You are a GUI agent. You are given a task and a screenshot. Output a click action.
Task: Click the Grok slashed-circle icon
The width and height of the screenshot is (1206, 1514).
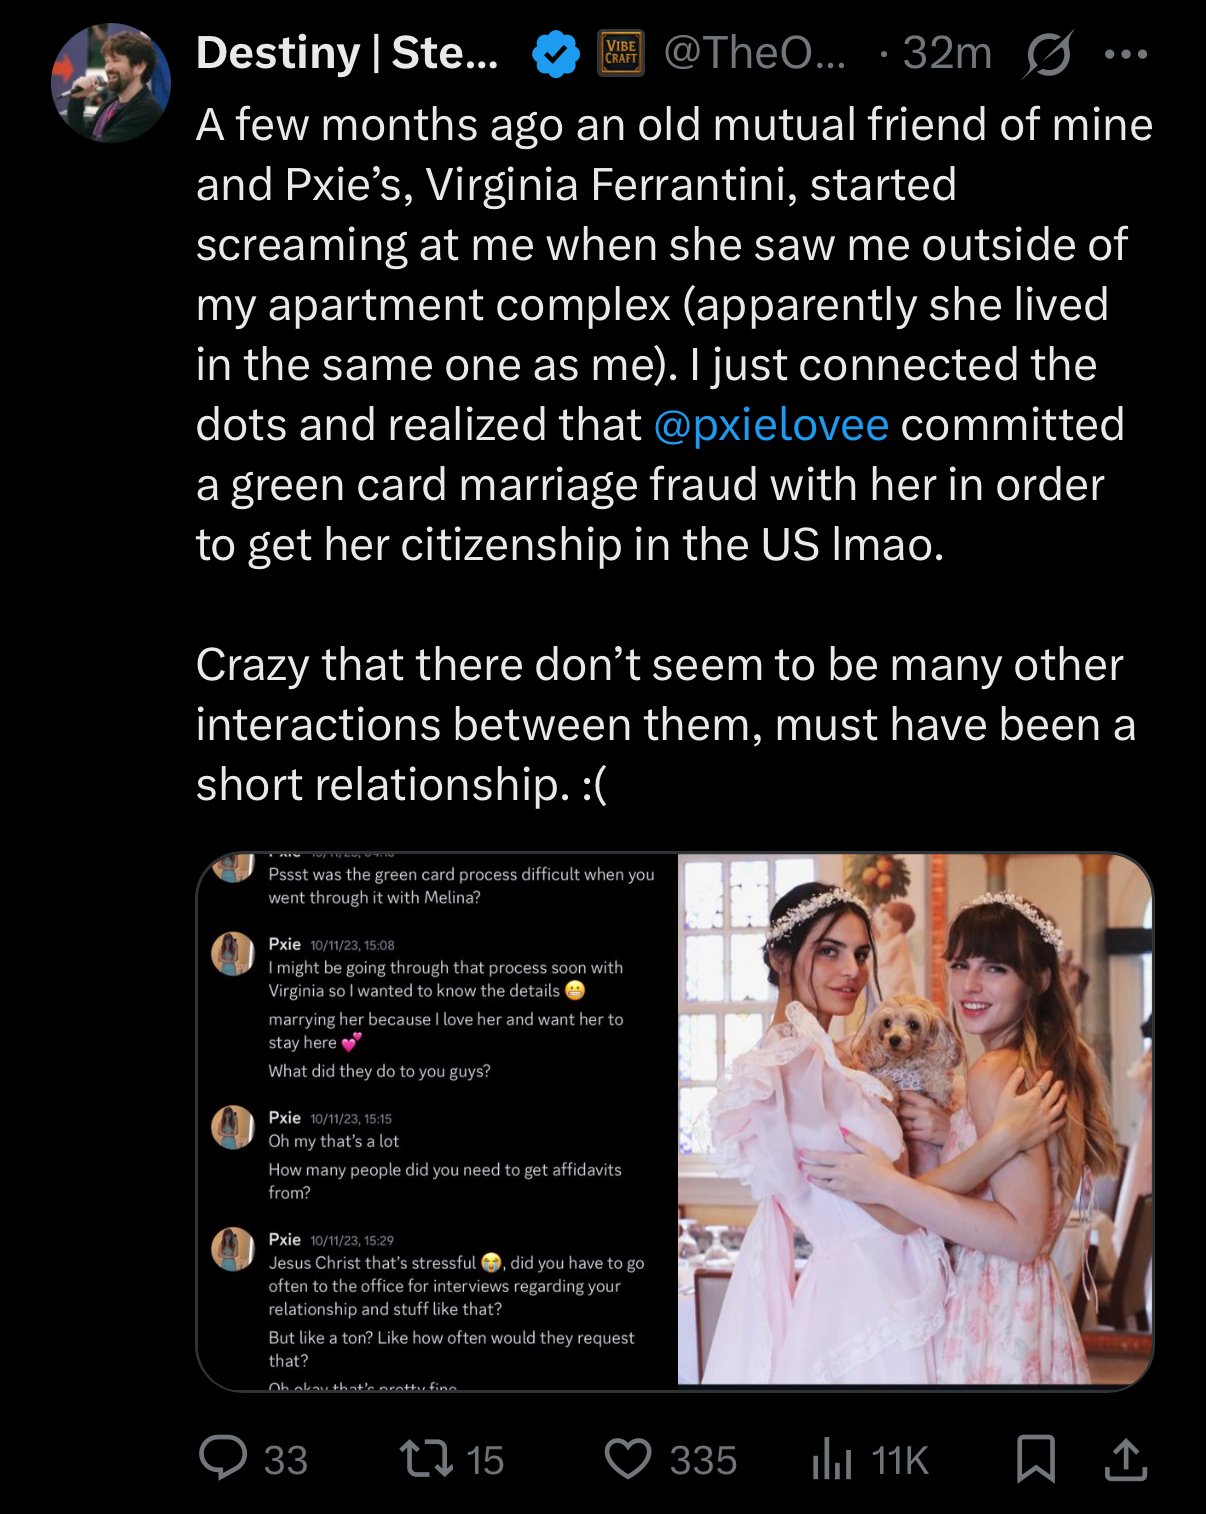1047,54
